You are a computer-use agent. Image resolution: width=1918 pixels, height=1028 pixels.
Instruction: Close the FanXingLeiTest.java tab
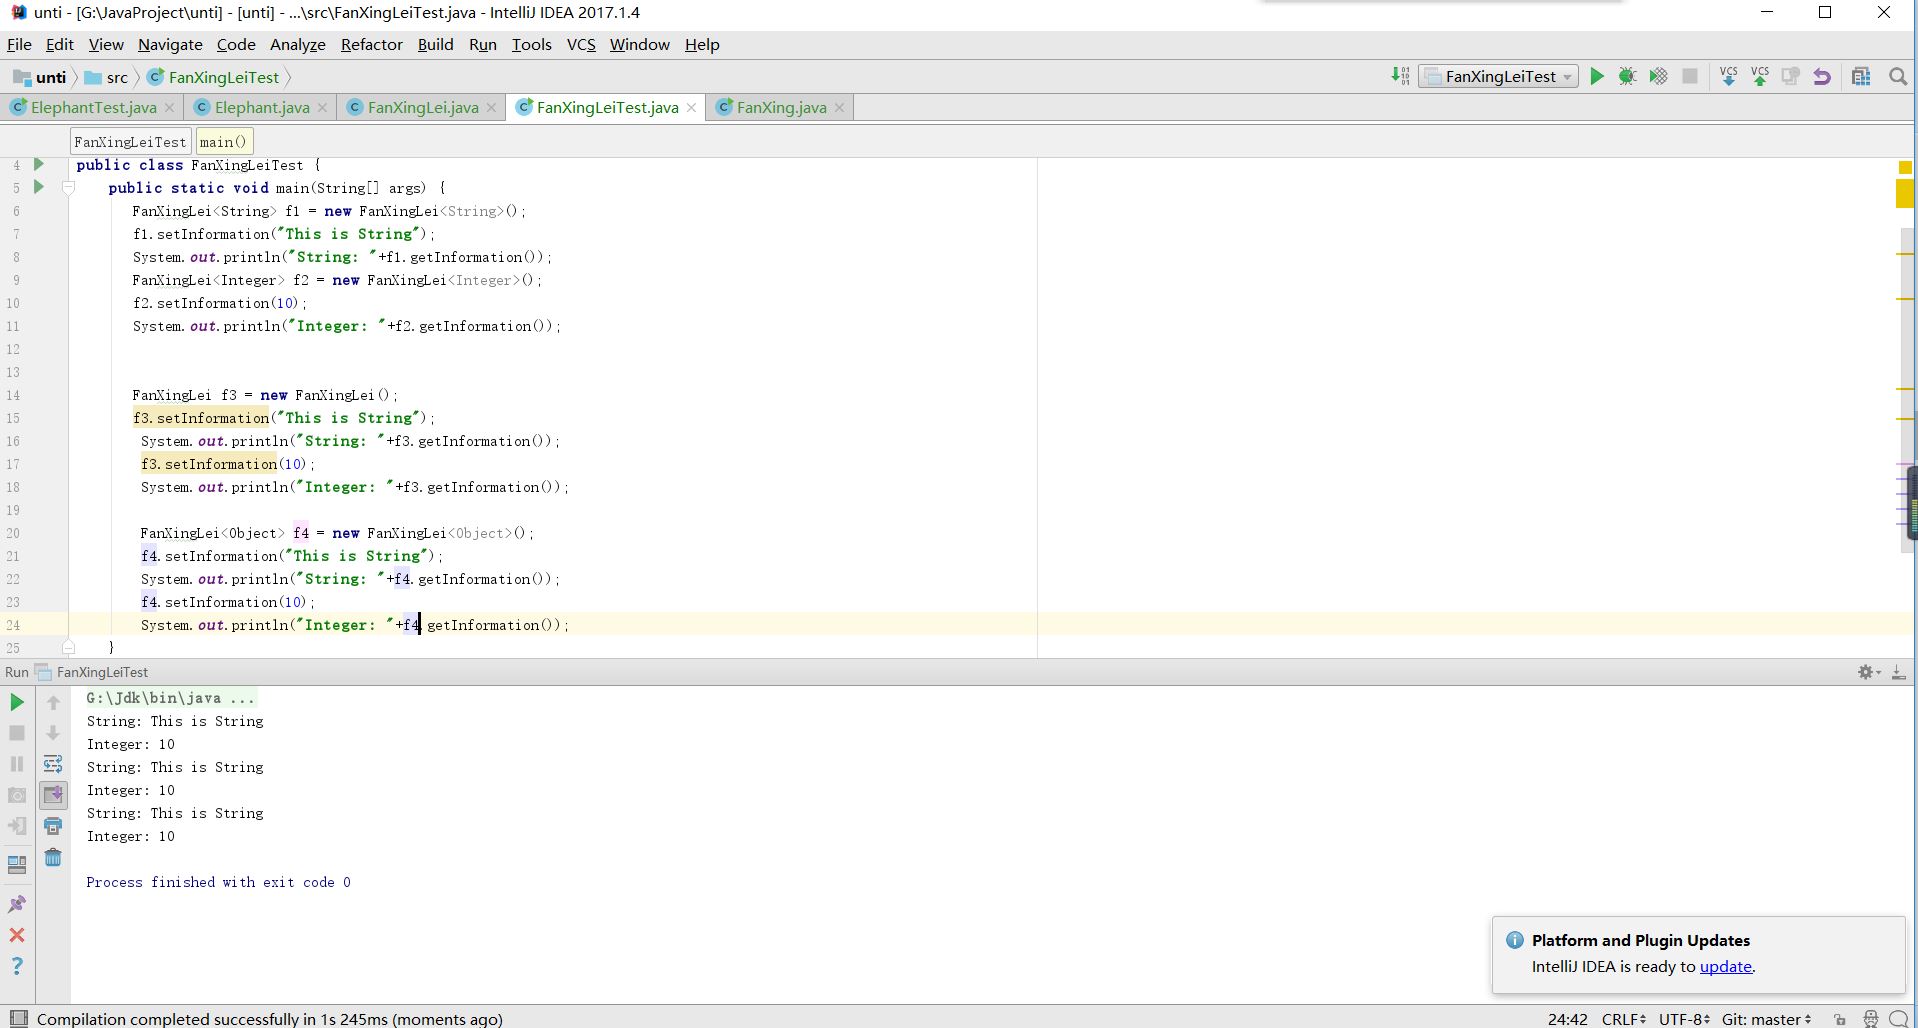(691, 108)
